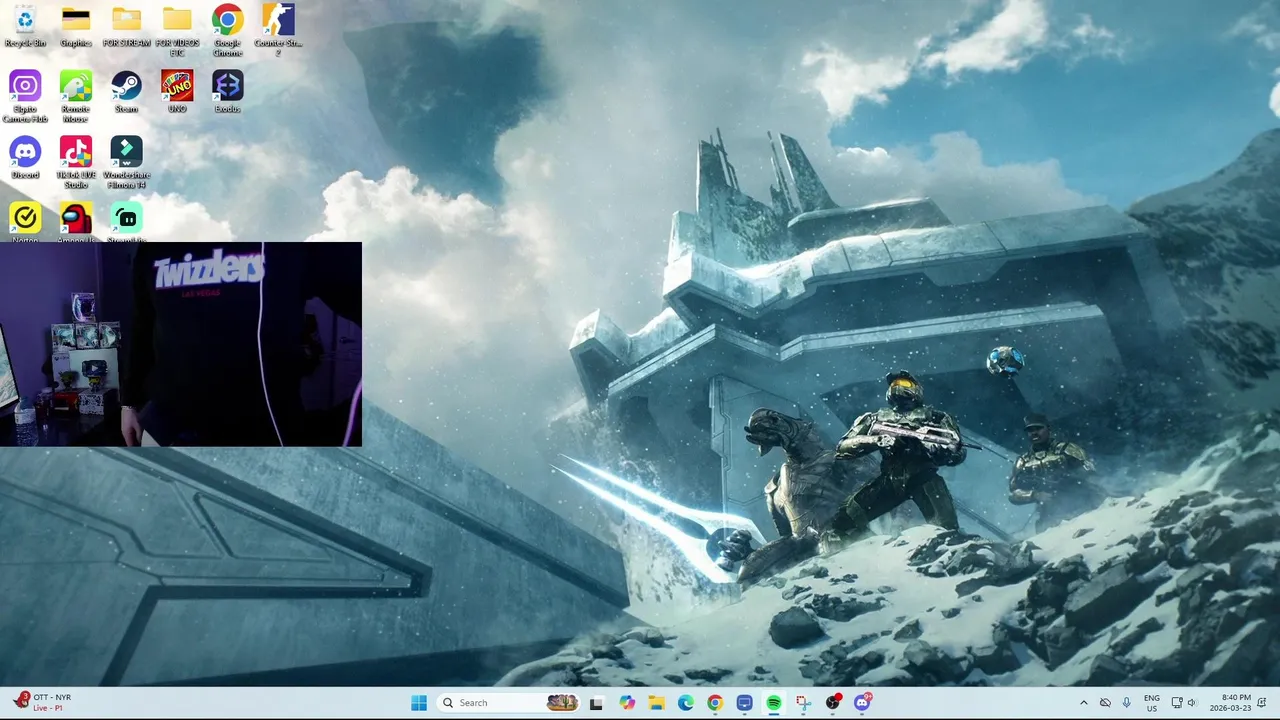Select the Elgato Camera Hub shortcut
This screenshot has width=1280, height=720.
coord(25,96)
